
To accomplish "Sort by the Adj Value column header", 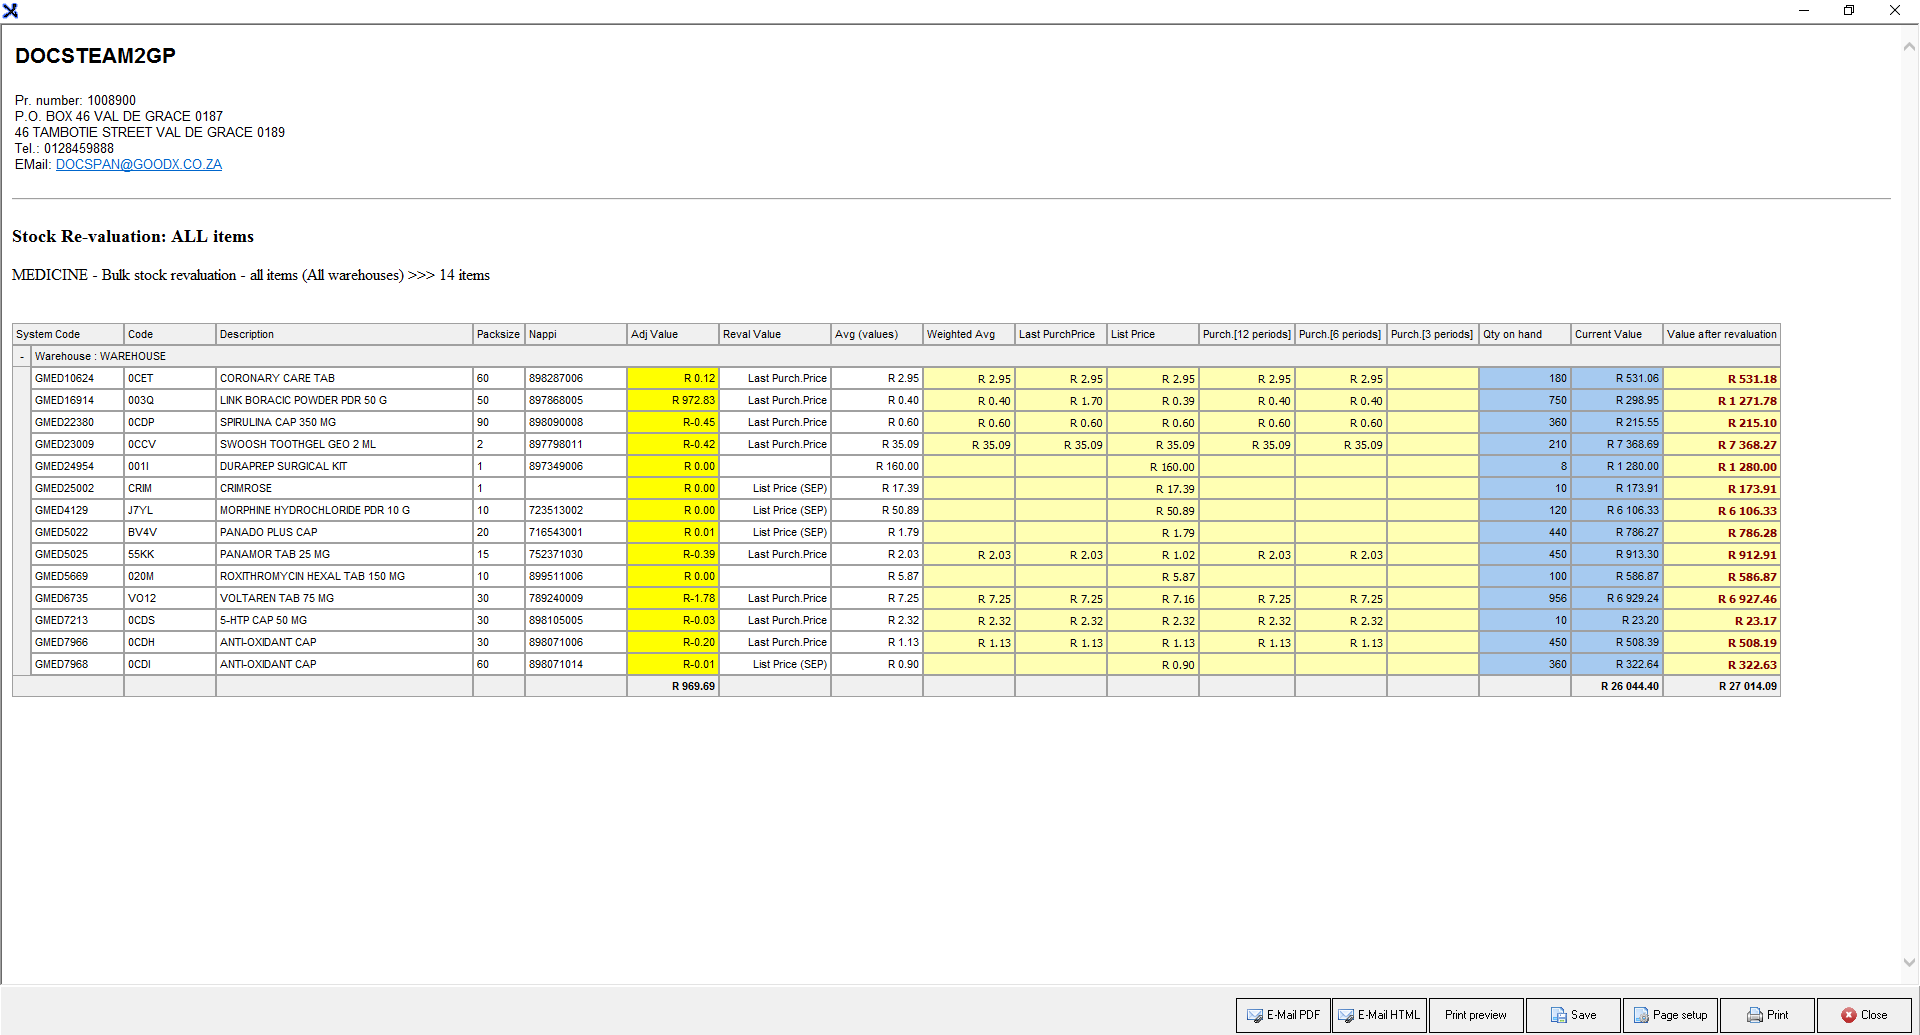I will click(x=672, y=335).
